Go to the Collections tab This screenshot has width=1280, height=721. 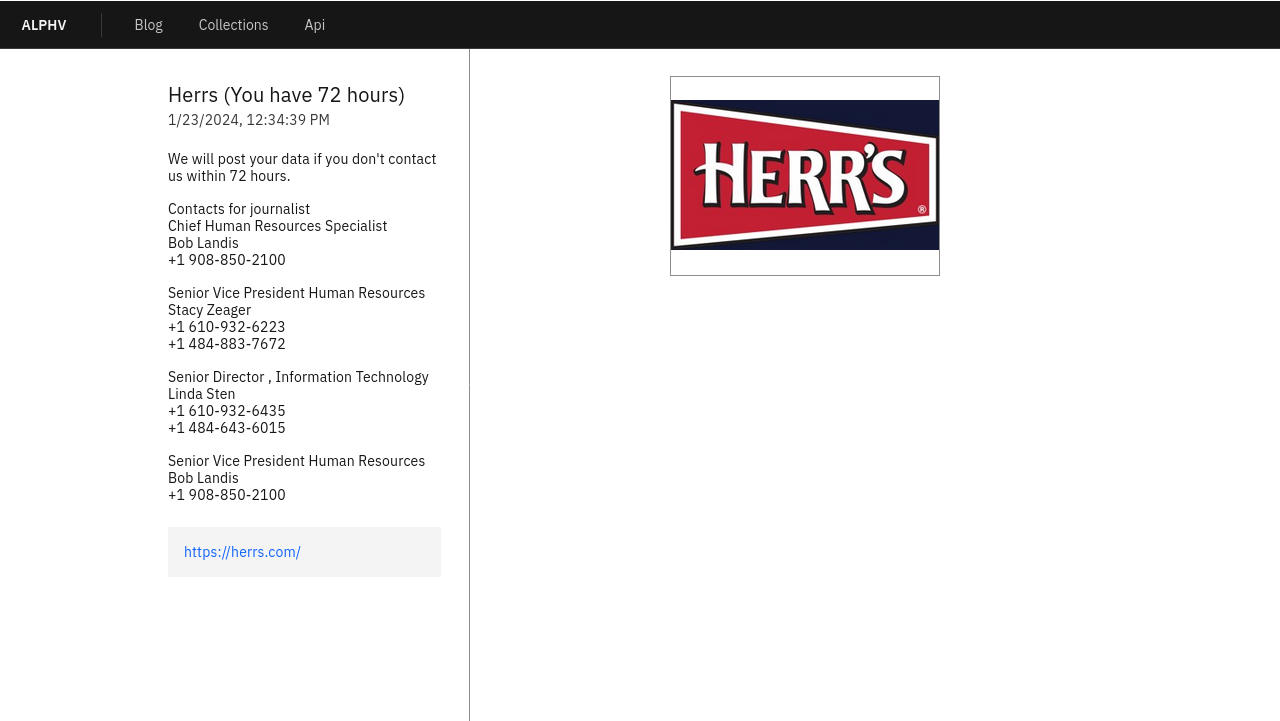233,25
